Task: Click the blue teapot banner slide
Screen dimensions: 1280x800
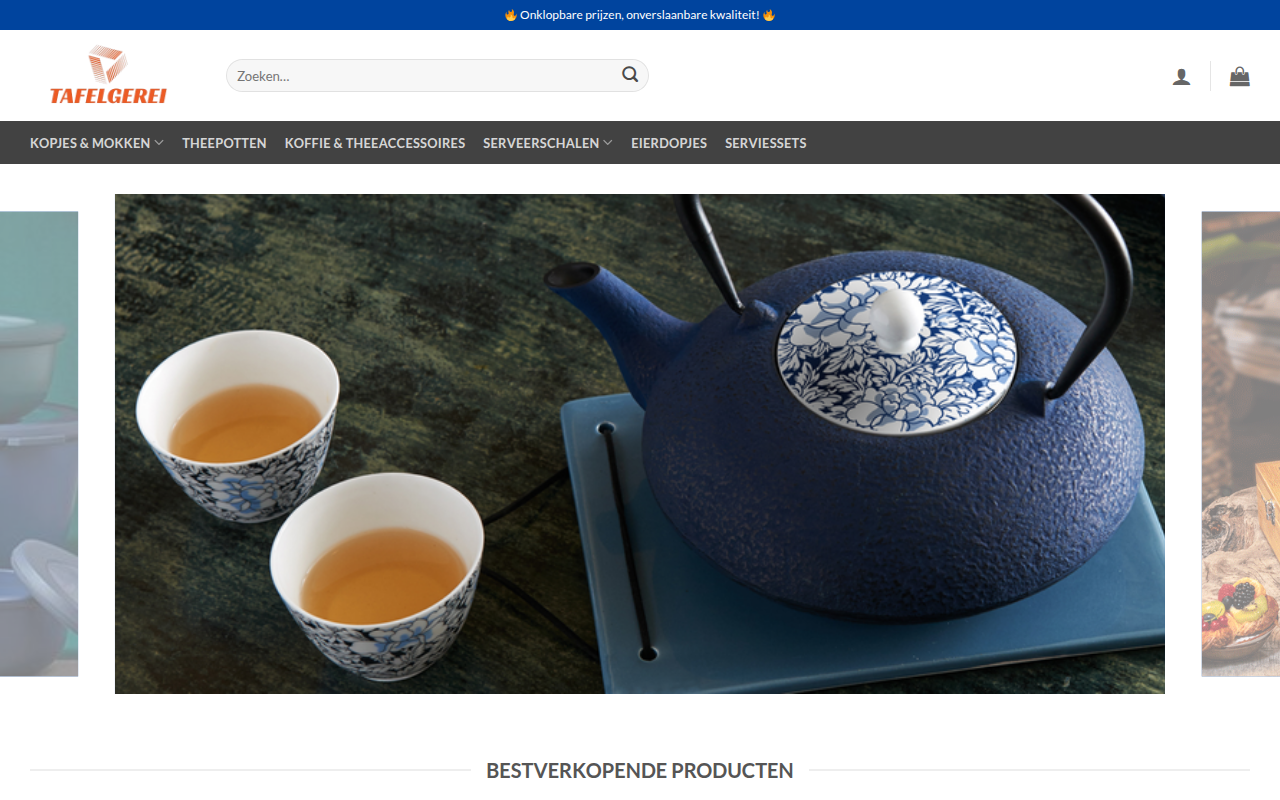Action: [640, 444]
